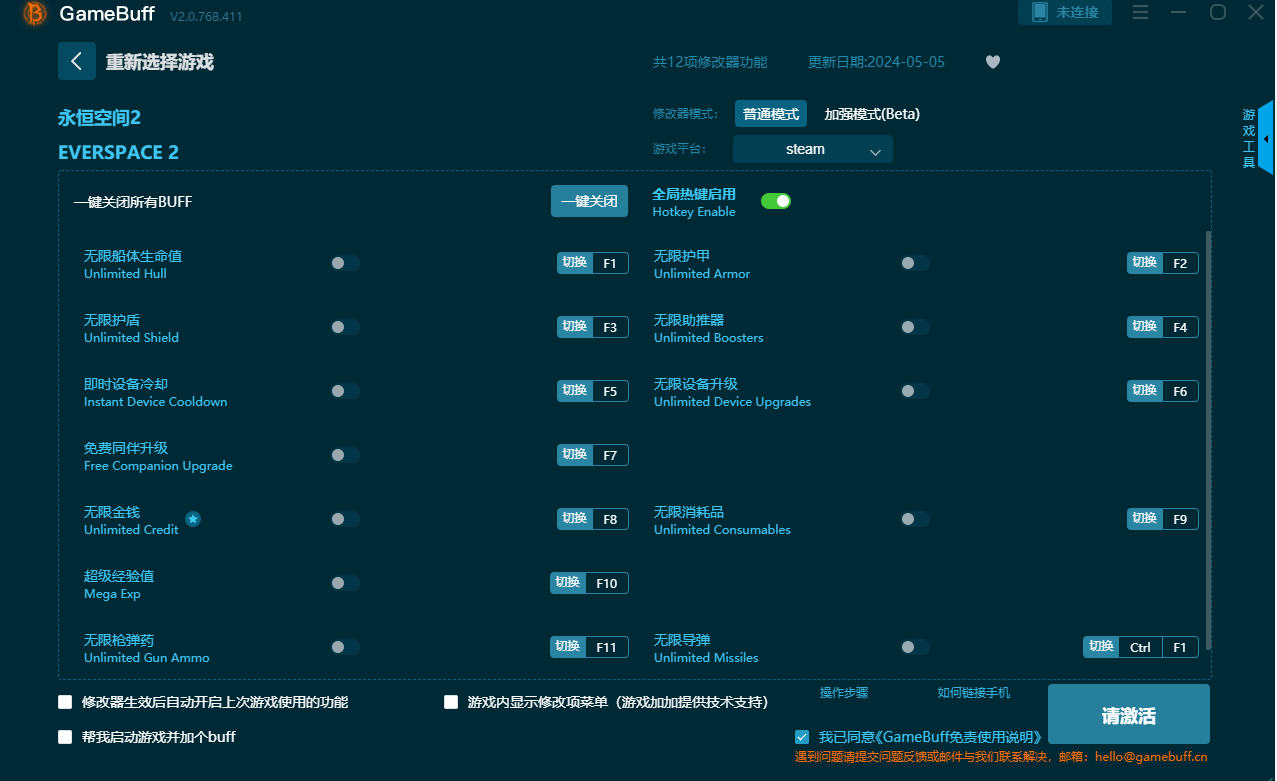This screenshot has height=781, width=1277.
Task: Select the 普通模式 mode tab
Action: coord(771,114)
